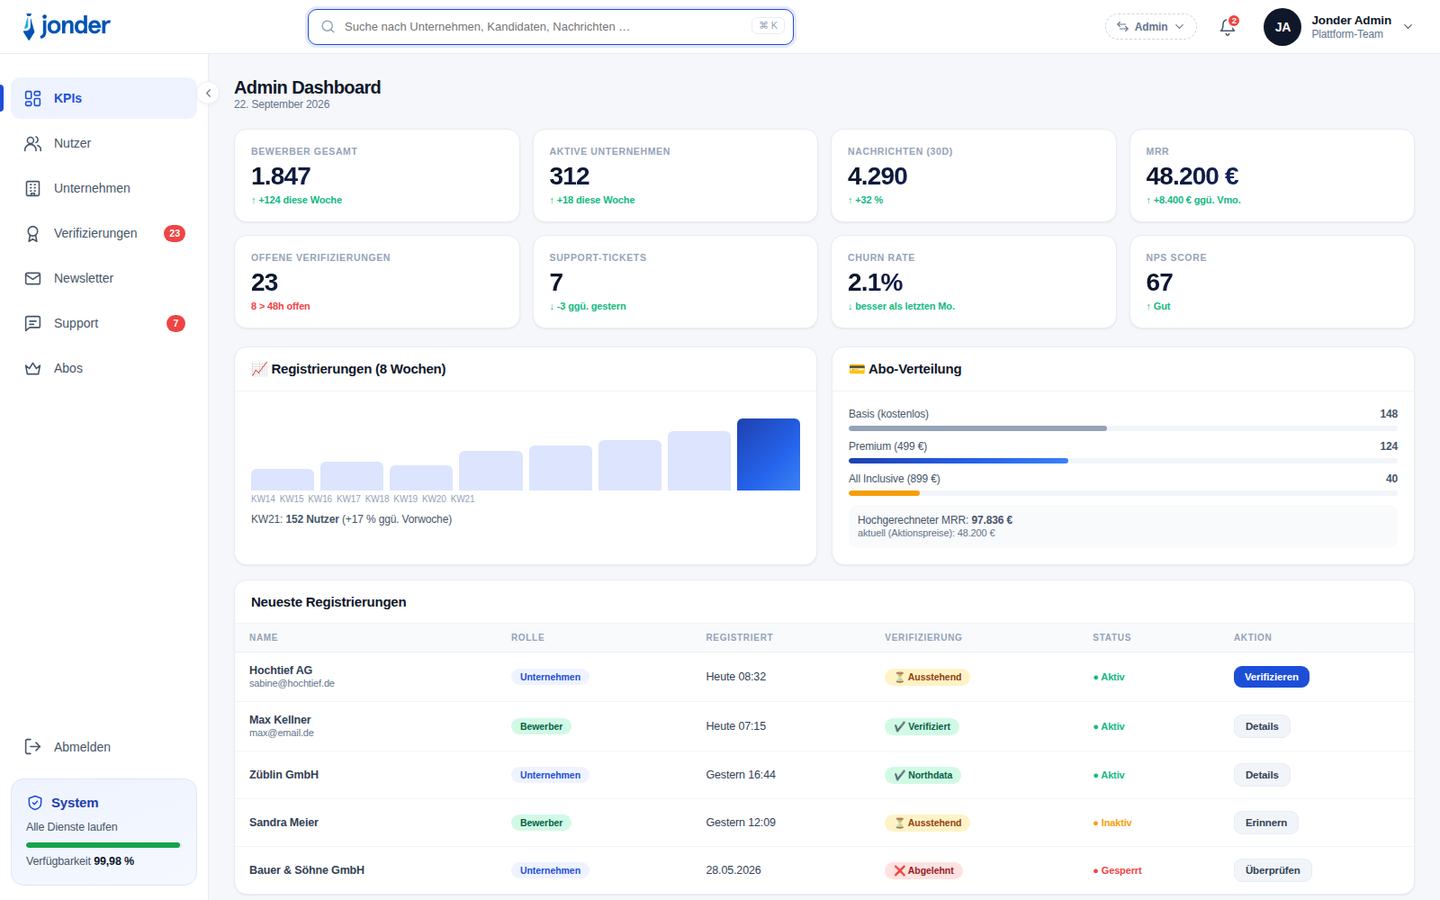Click the Abmelden logout icon
Viewport: 1440px width, 900px height.
(x=33, y=747)
